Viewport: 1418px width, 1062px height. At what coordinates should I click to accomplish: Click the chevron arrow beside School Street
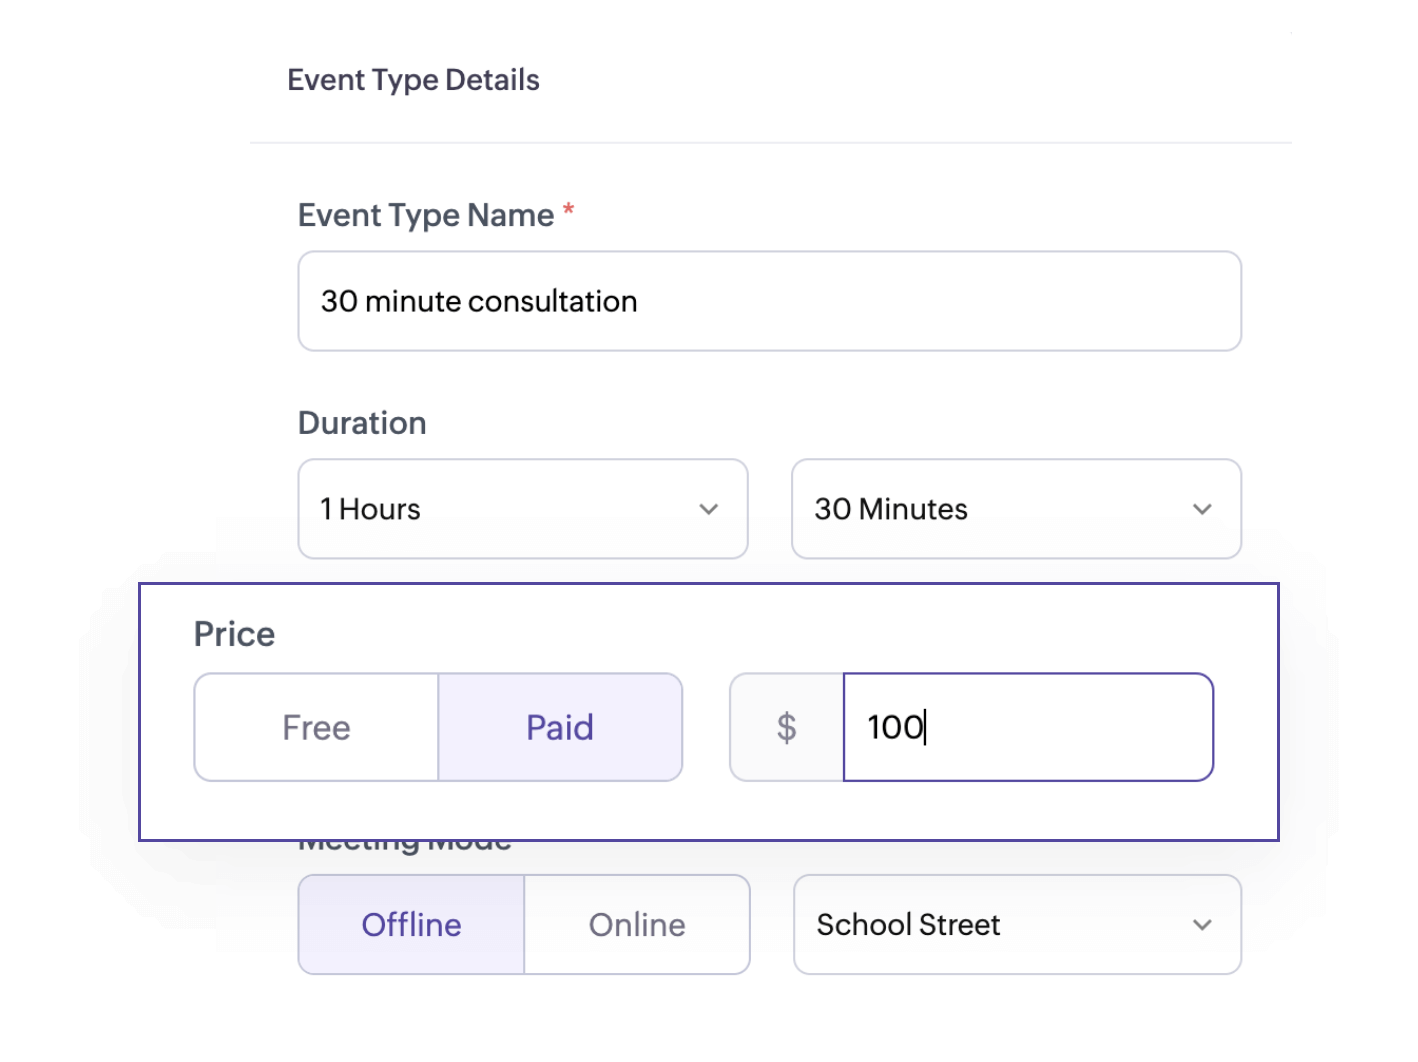click(x=1202, y=925)
